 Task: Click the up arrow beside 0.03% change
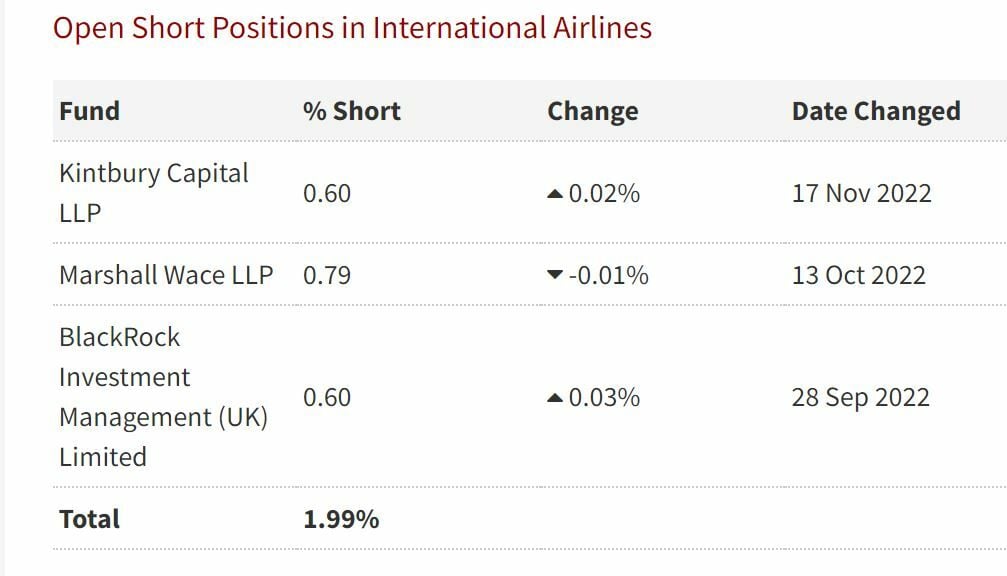click(x=556, y=398)
